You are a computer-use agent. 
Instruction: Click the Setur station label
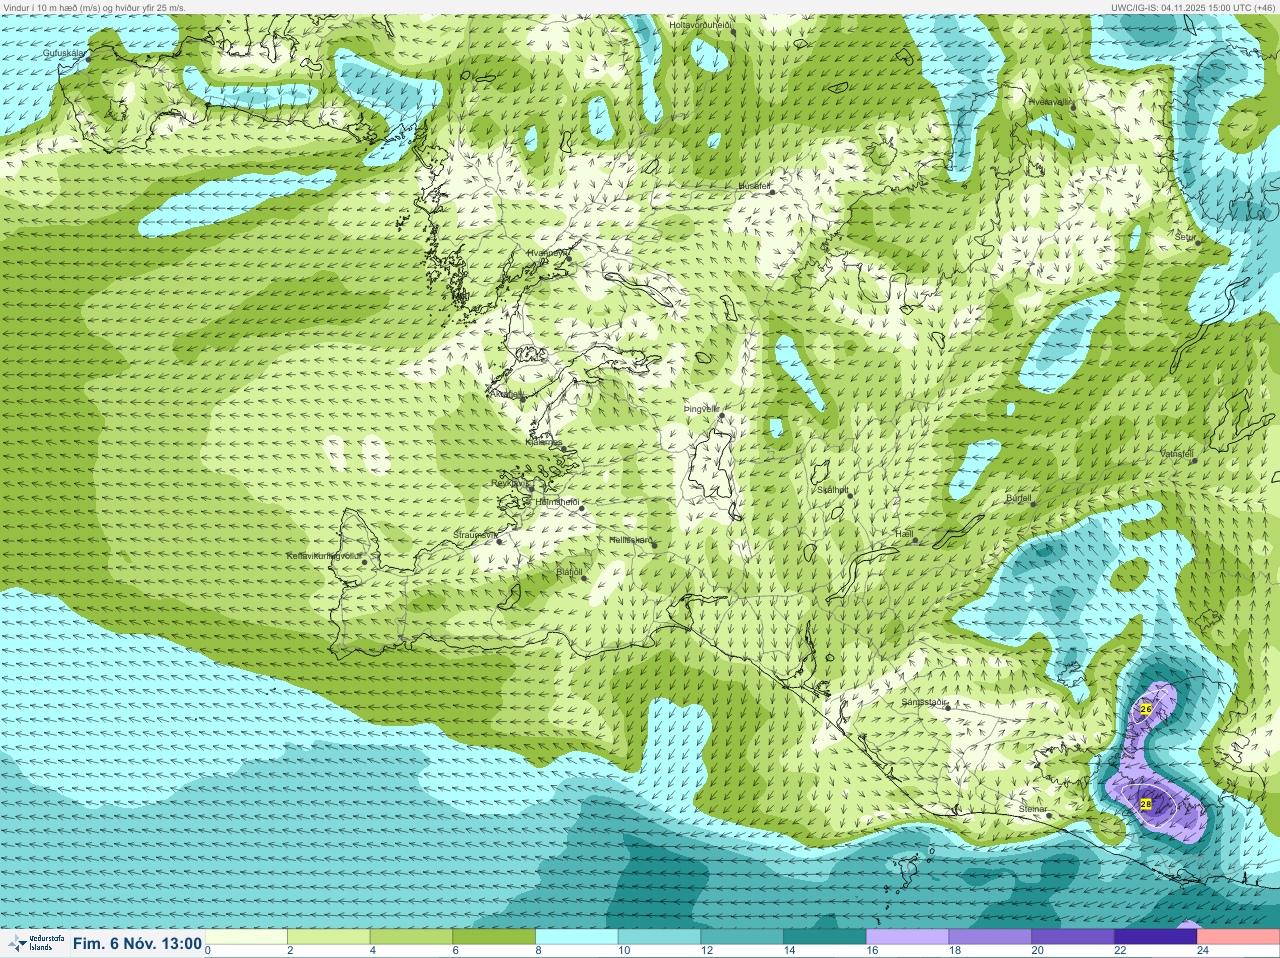click(1186, 237)
